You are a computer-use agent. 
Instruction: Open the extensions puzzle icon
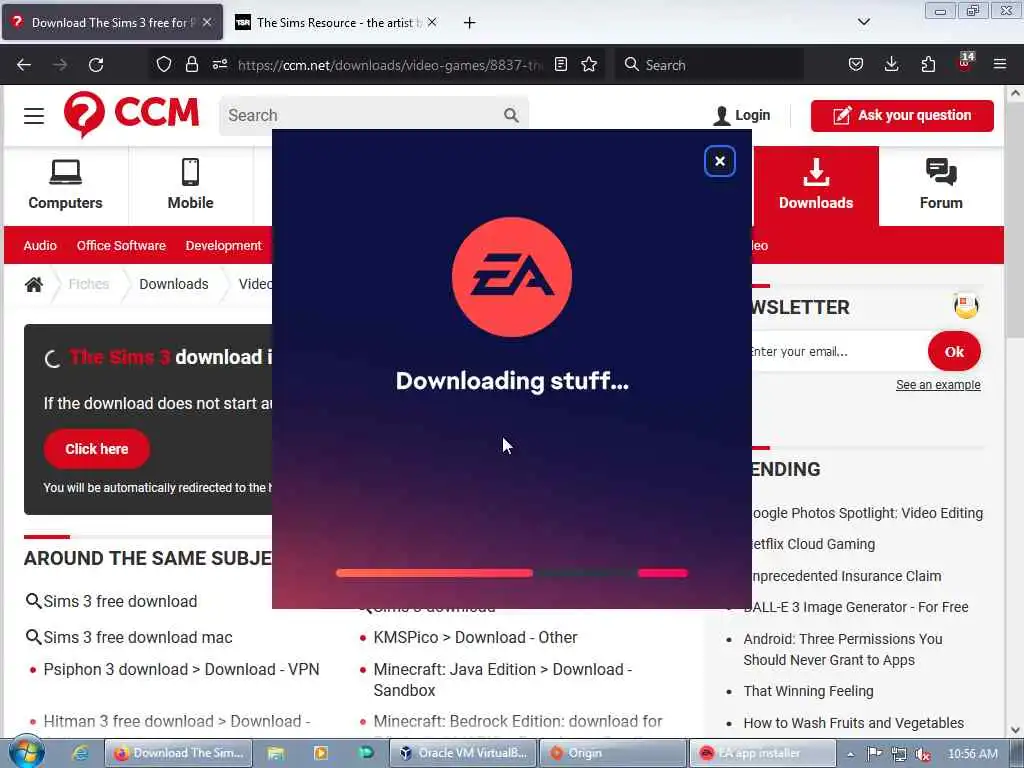(928, 64)
